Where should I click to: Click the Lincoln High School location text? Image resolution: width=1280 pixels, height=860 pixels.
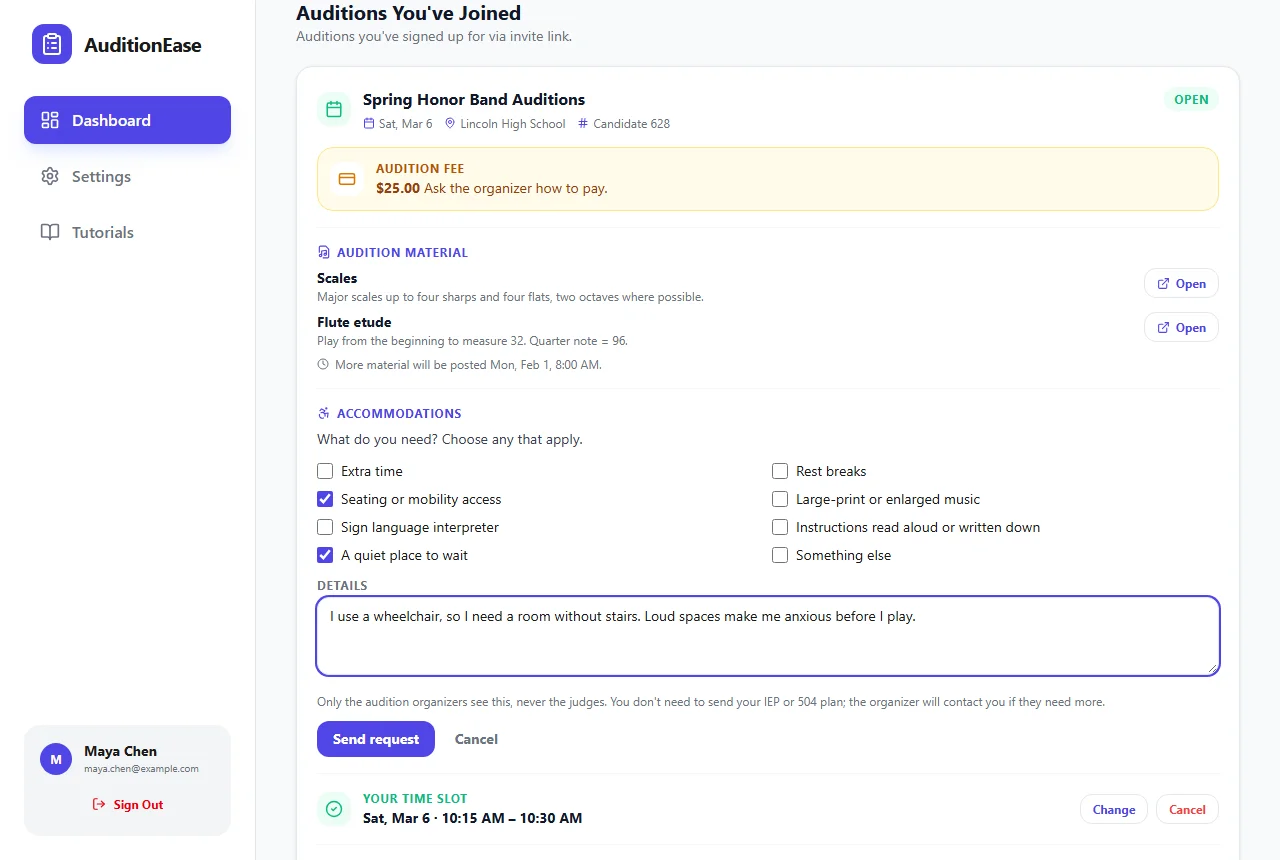click(x=512, y=124)
